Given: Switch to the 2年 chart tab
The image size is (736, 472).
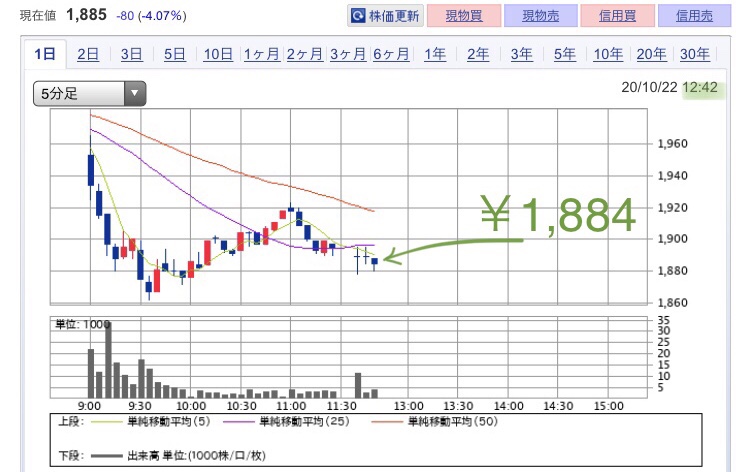Looking at the screenshot, I should (478, 54).
